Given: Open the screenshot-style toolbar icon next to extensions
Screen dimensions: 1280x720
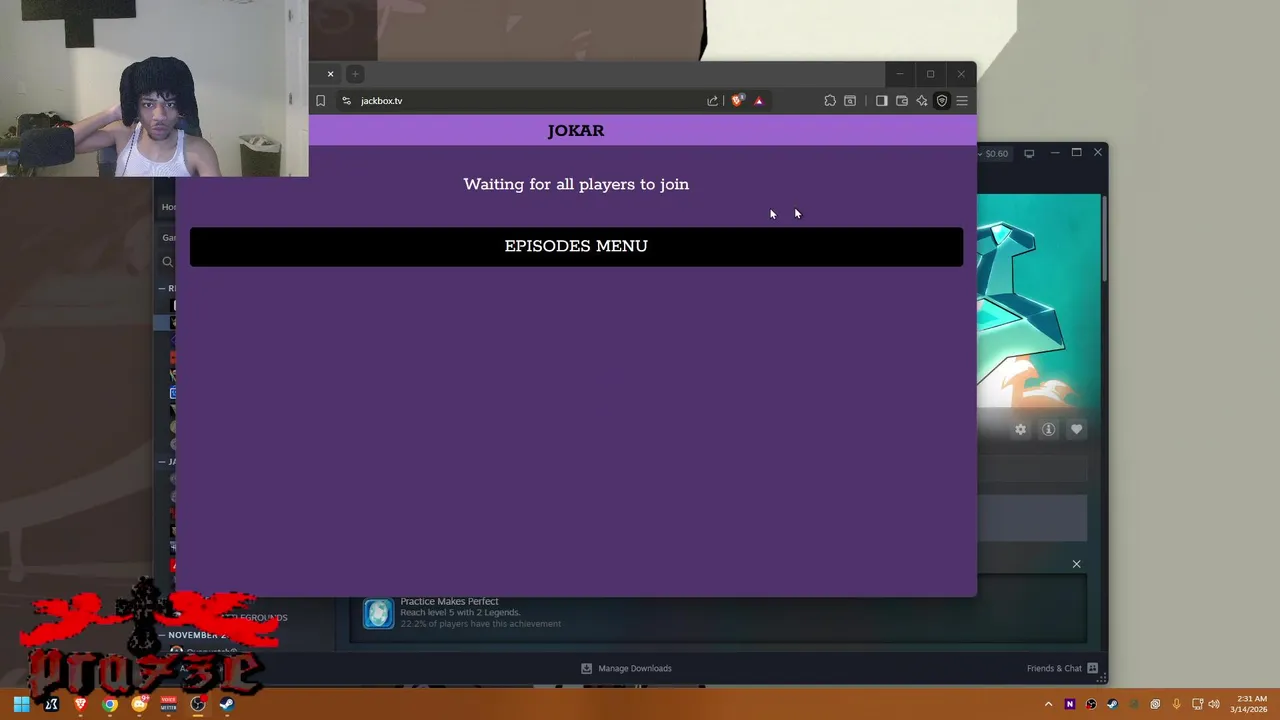Looking at the screenshot, I should (x=850, y=101).
